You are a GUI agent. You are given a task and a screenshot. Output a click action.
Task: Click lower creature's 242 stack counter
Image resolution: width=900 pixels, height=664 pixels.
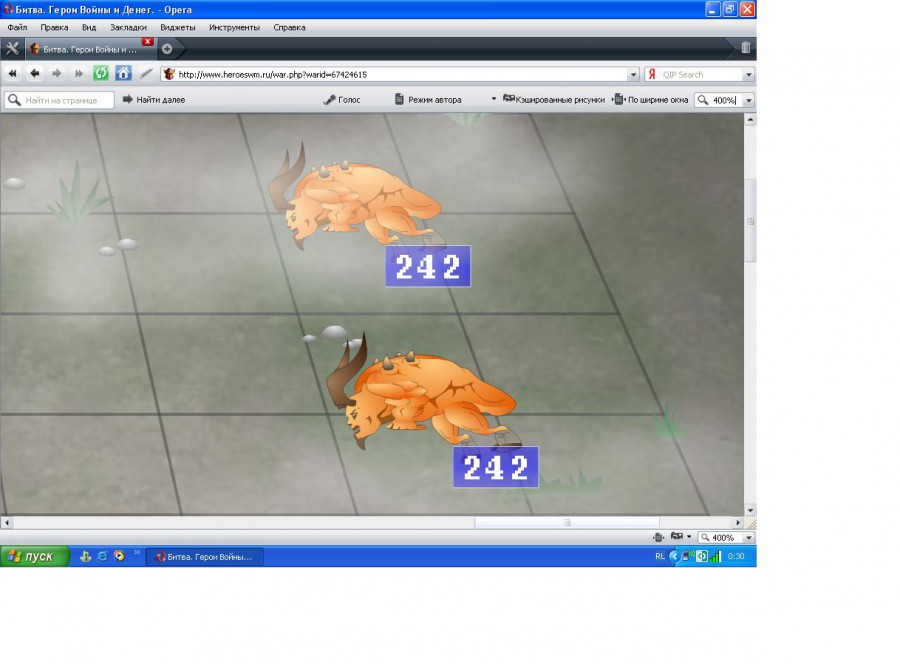point(496,467)
